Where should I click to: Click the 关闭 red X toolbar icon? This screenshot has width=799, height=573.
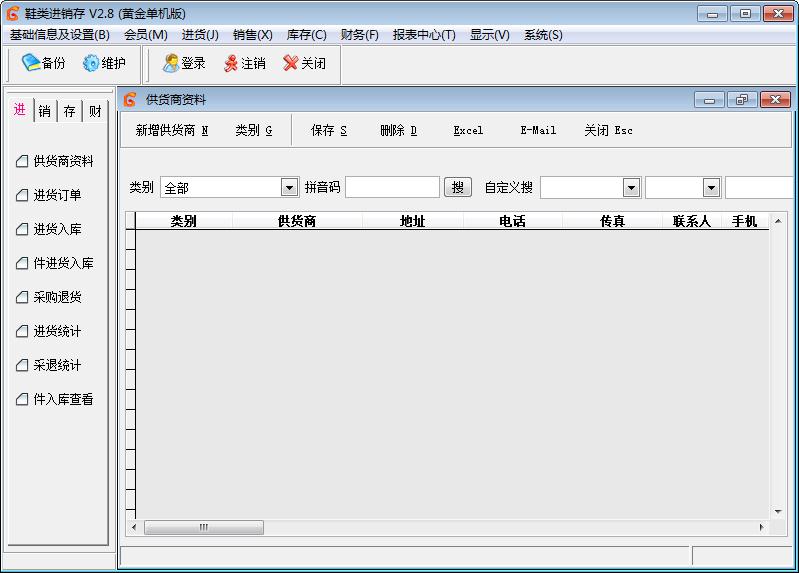290,63
